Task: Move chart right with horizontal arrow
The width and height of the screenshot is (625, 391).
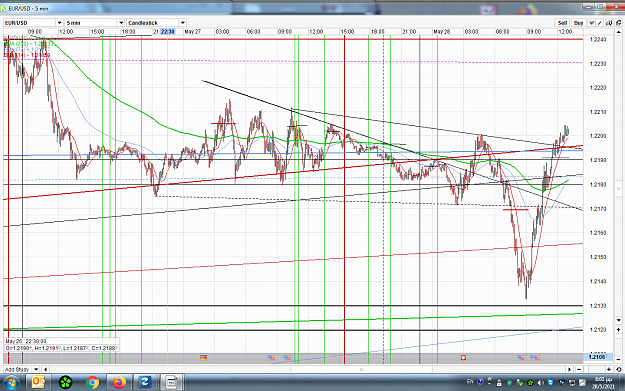Action: coord(570,369)
